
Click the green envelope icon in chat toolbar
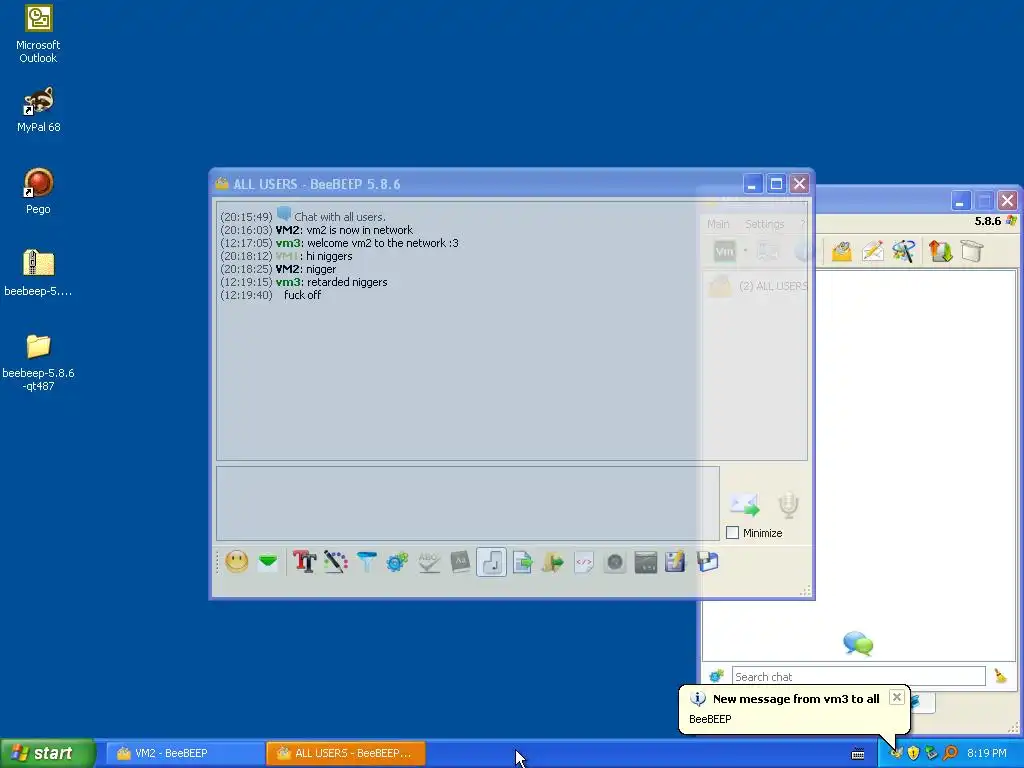pyautogui.click(x=268, y=562)
